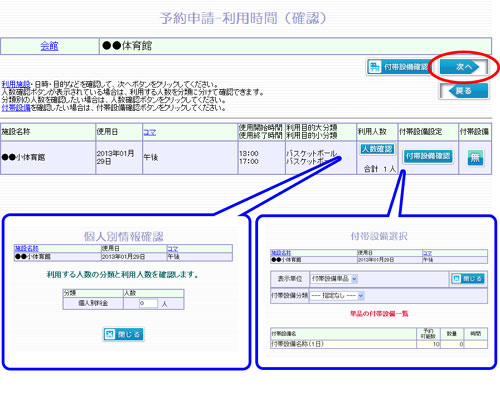Open 付帯設備確認 button beside 次へ
This screenshot has height=395, width=500.
tap(398, 67)
